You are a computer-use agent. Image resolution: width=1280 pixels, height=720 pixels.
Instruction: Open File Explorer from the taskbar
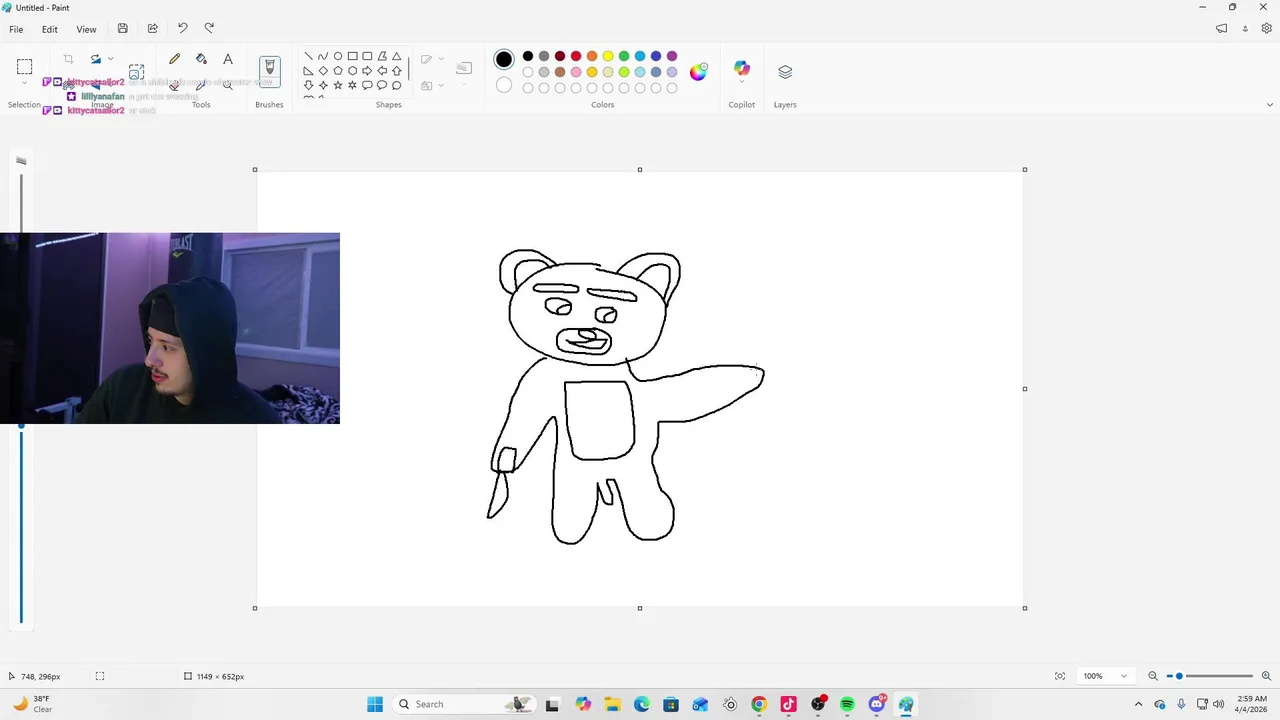coord(612,704)
